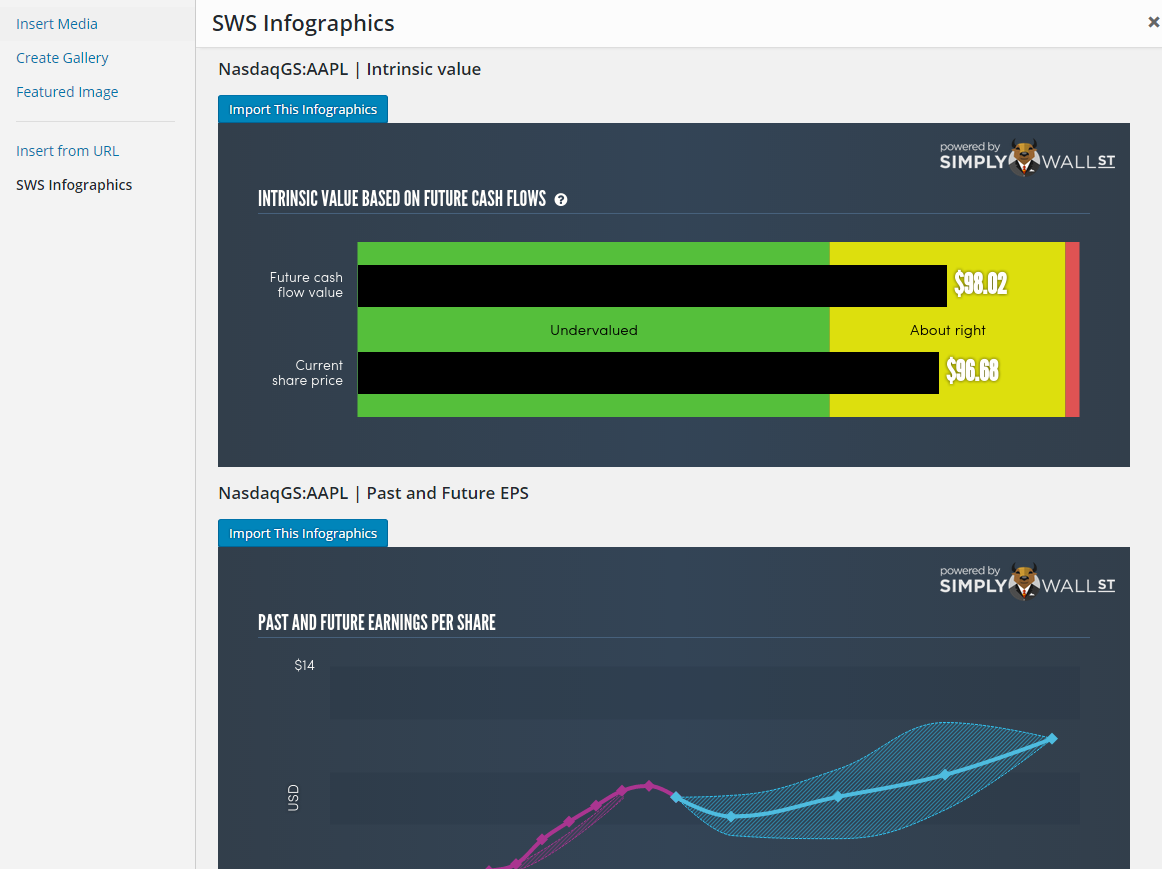
Task: Click the $14 axis label on EPS chart
Action: [x=305, y=665]
